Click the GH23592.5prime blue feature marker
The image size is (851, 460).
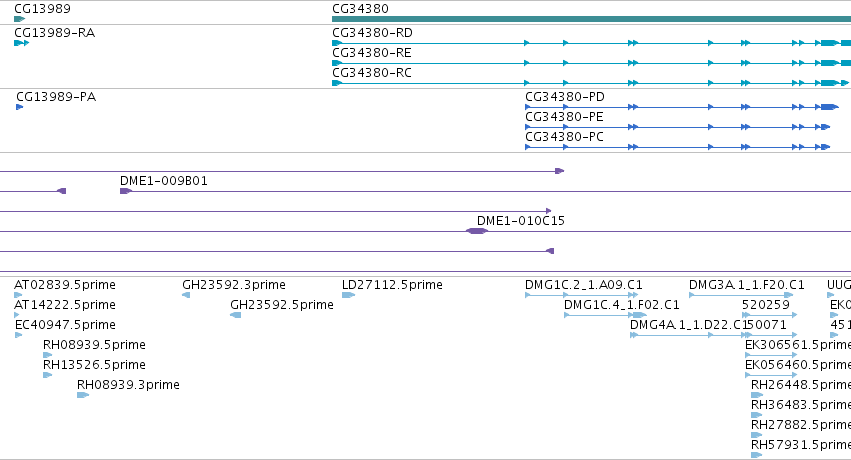coord(236,315)
